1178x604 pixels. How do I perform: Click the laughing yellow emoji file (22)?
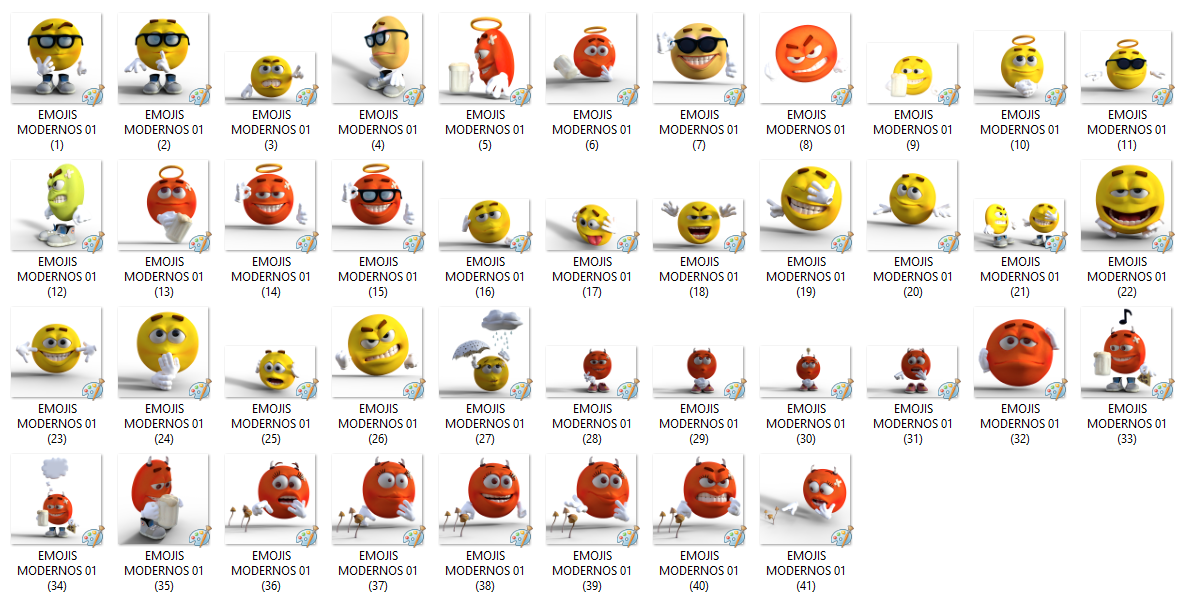1126,206
